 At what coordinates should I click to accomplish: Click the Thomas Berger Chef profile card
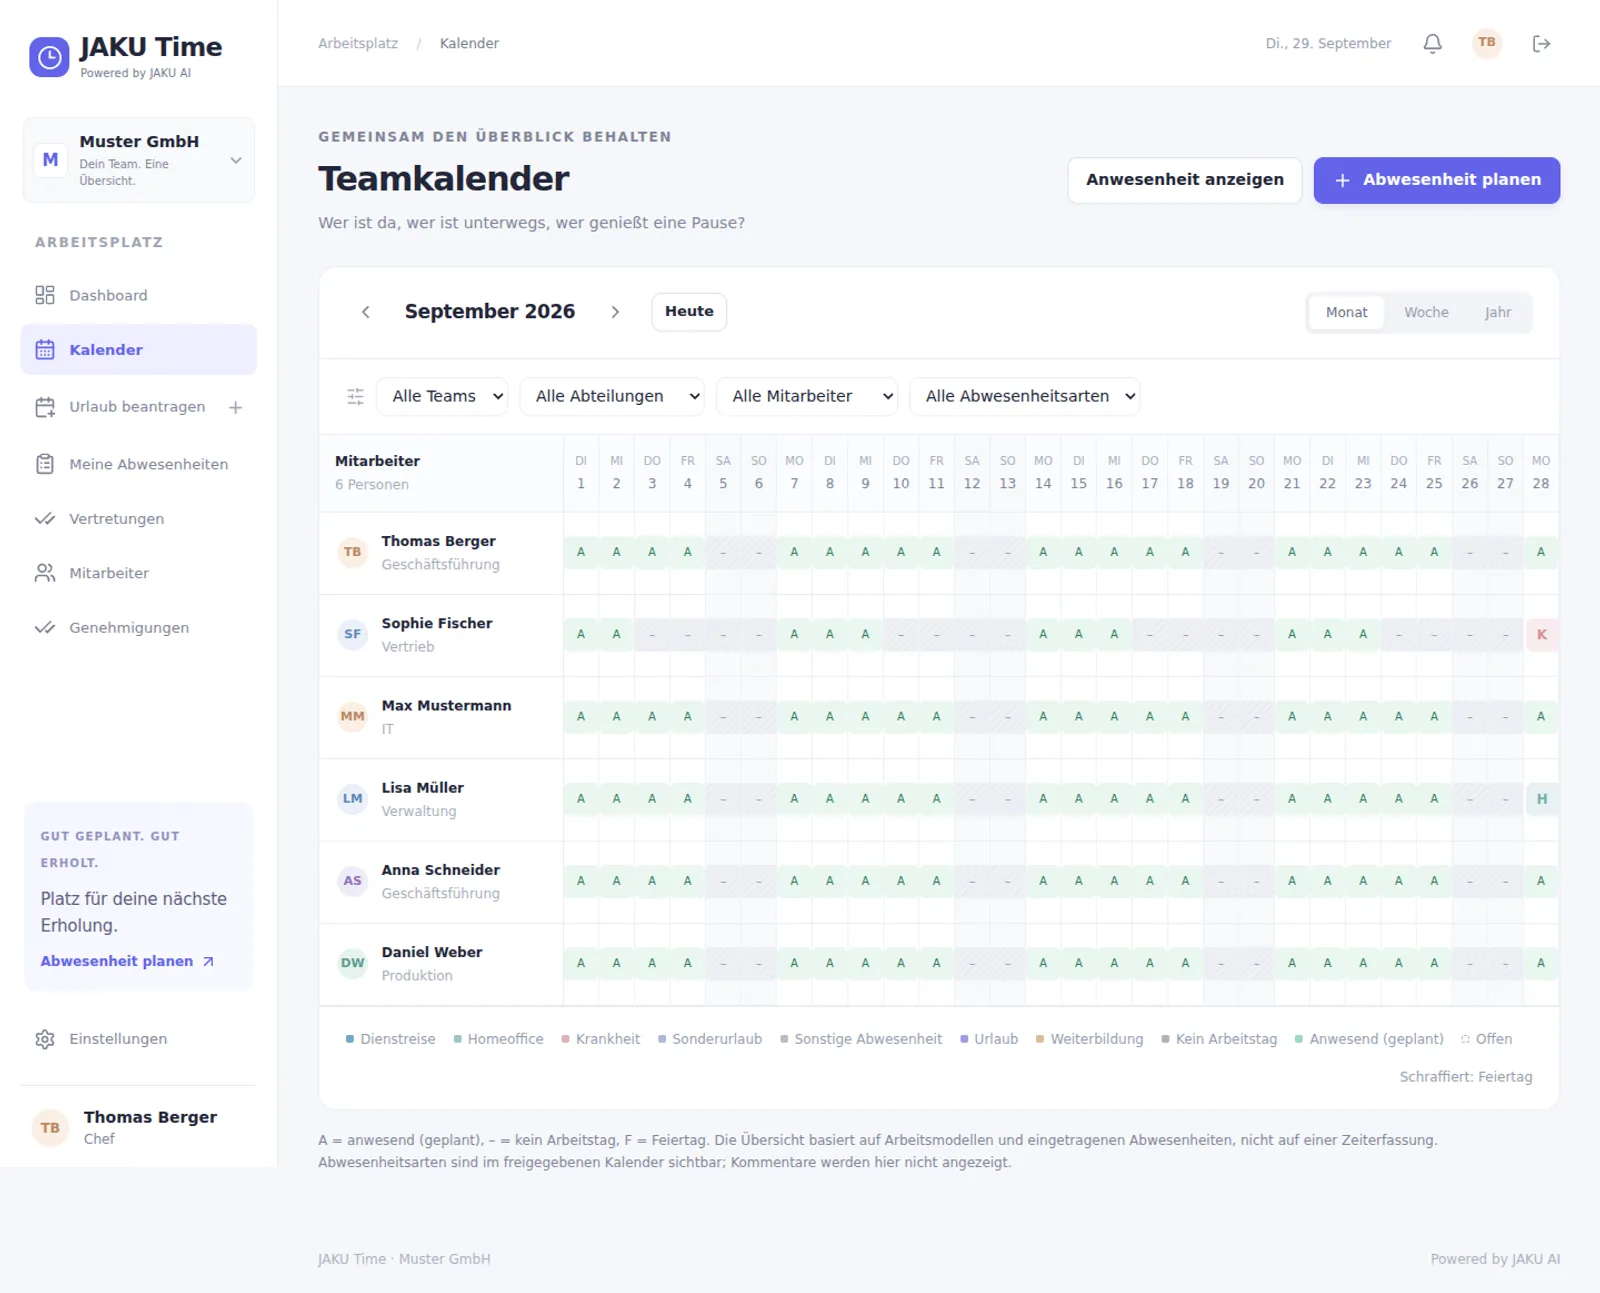tap(139, 1127)
